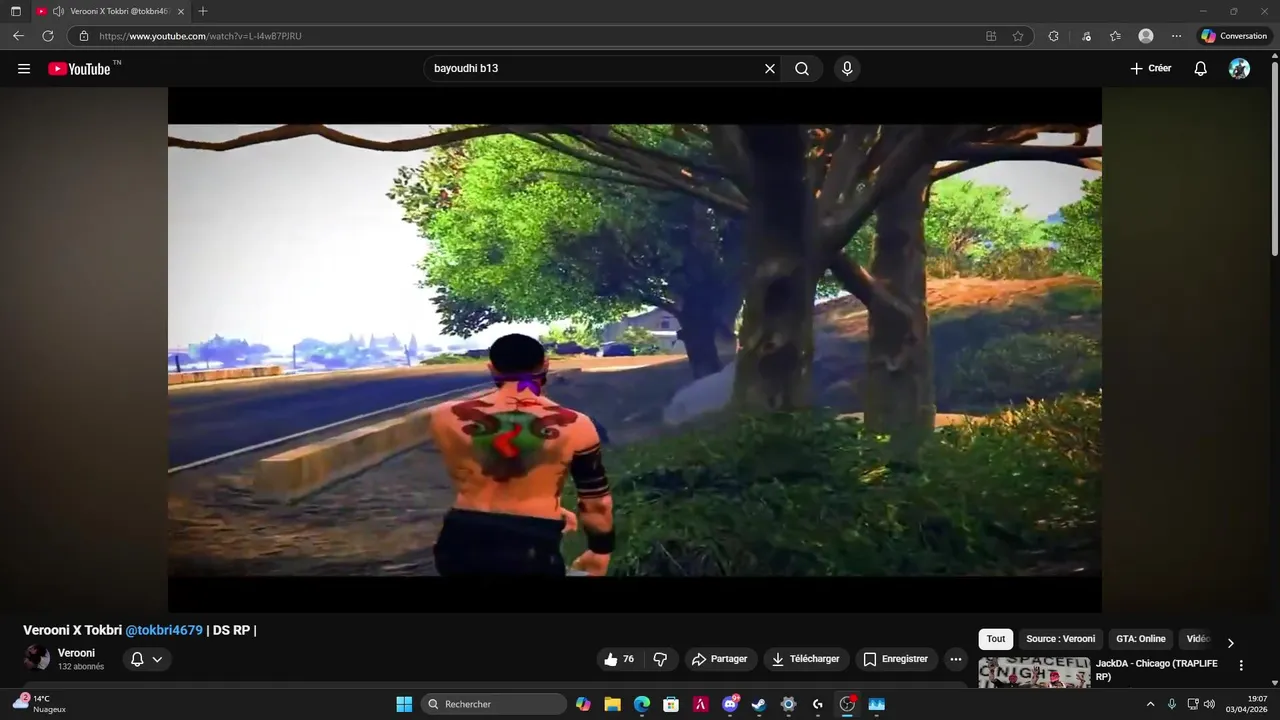Open a new browser tab
Screen dimensions: 1280x720
tap(203, 11)
